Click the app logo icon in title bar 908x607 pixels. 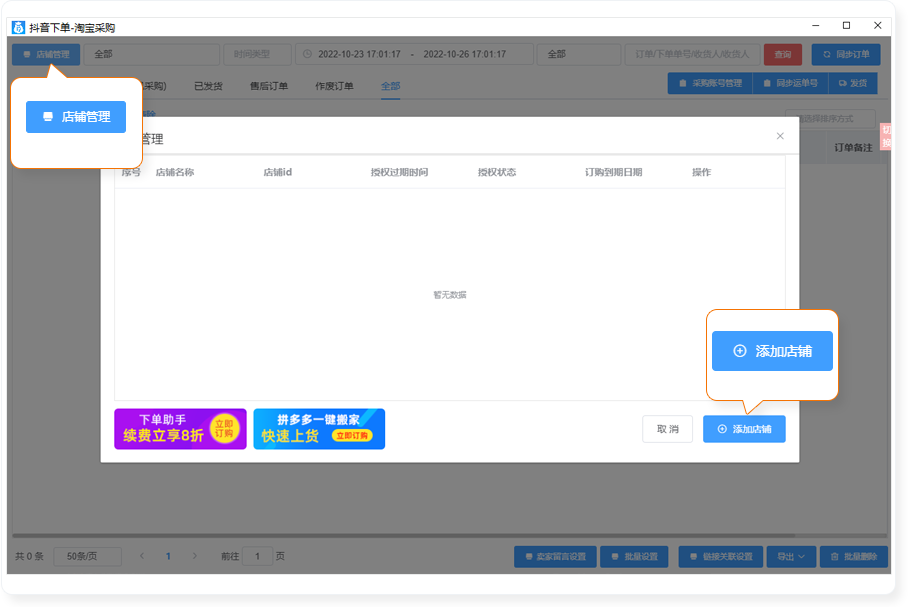coord(19,27)
